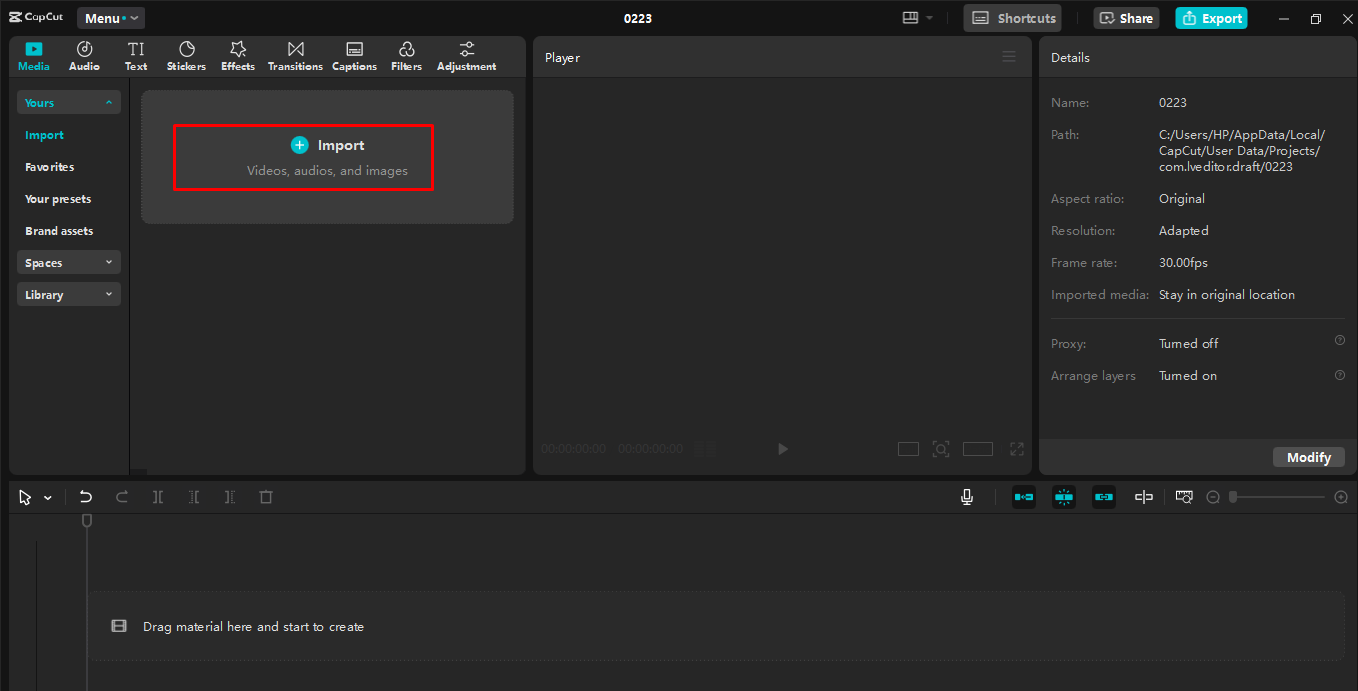Enter fullscreen in the Player
The height and width of the screenshot is (691, 1358).
1017,449
